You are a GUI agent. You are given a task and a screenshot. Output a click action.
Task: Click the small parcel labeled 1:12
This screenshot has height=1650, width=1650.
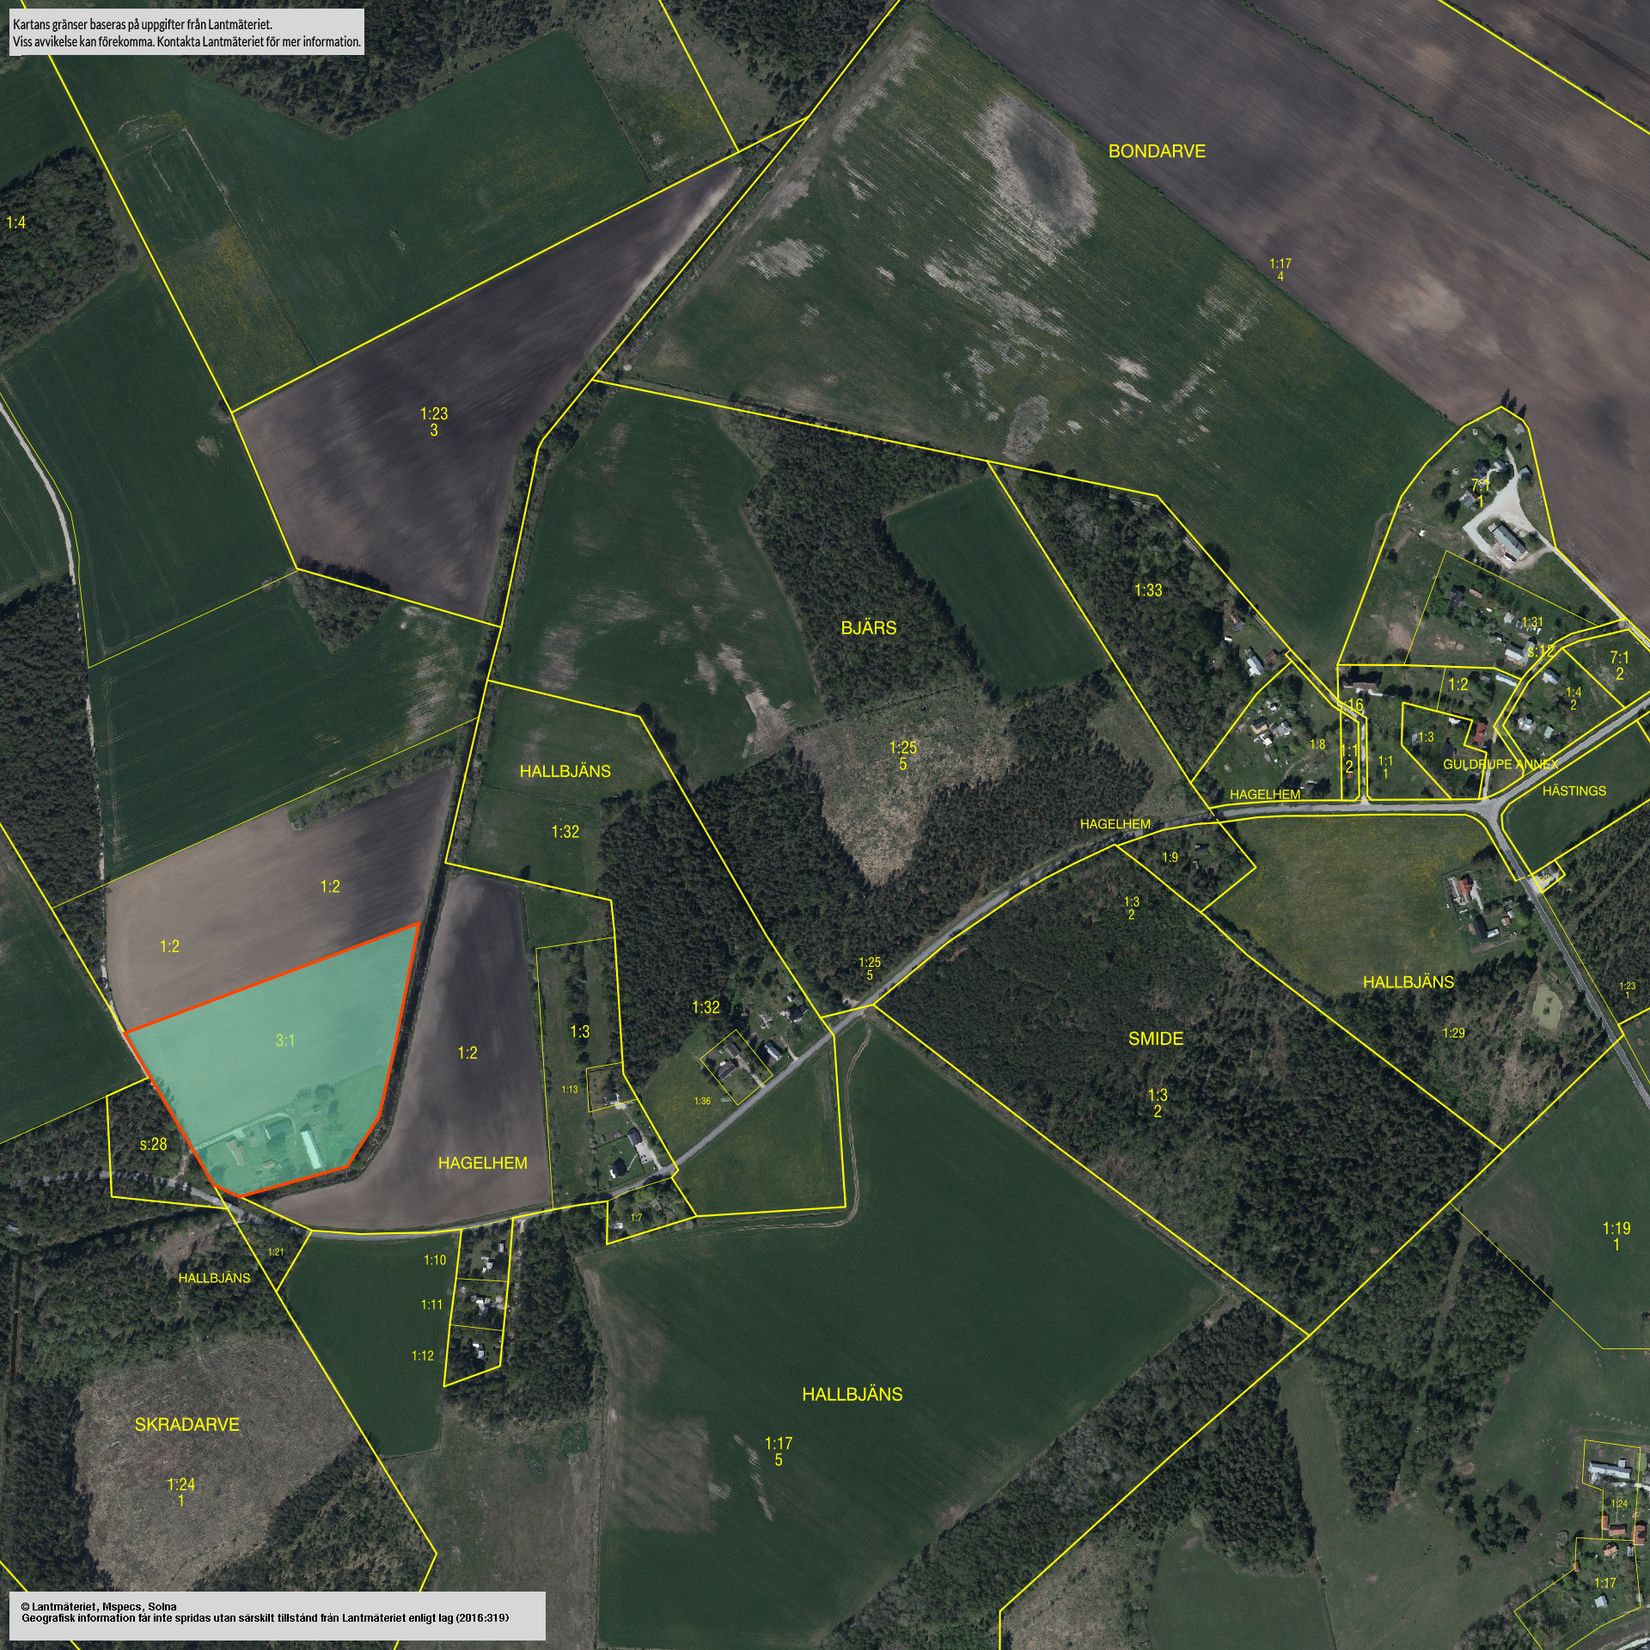[422, 1355]
